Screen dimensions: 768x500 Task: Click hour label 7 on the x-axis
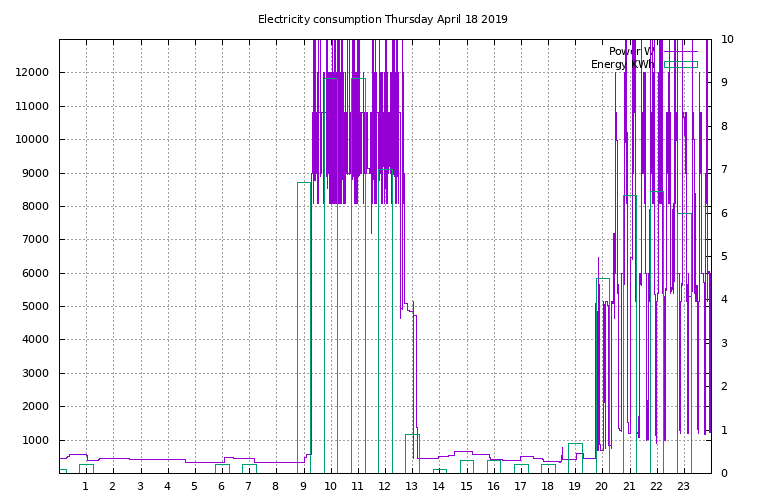pyautogui.click(x=248, y=486)
